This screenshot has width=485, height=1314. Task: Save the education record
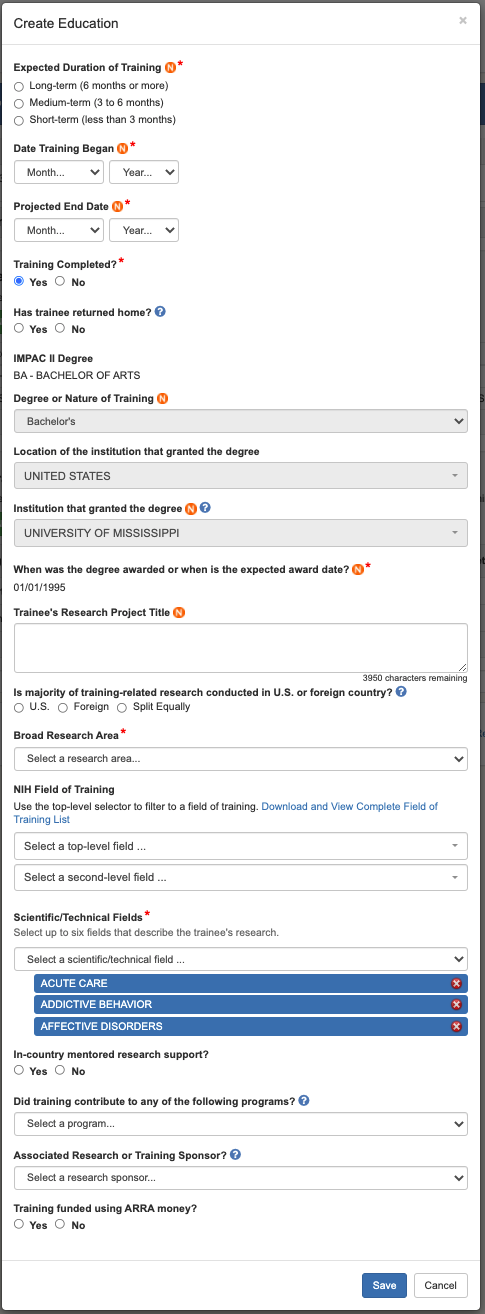click(384, 1285)
